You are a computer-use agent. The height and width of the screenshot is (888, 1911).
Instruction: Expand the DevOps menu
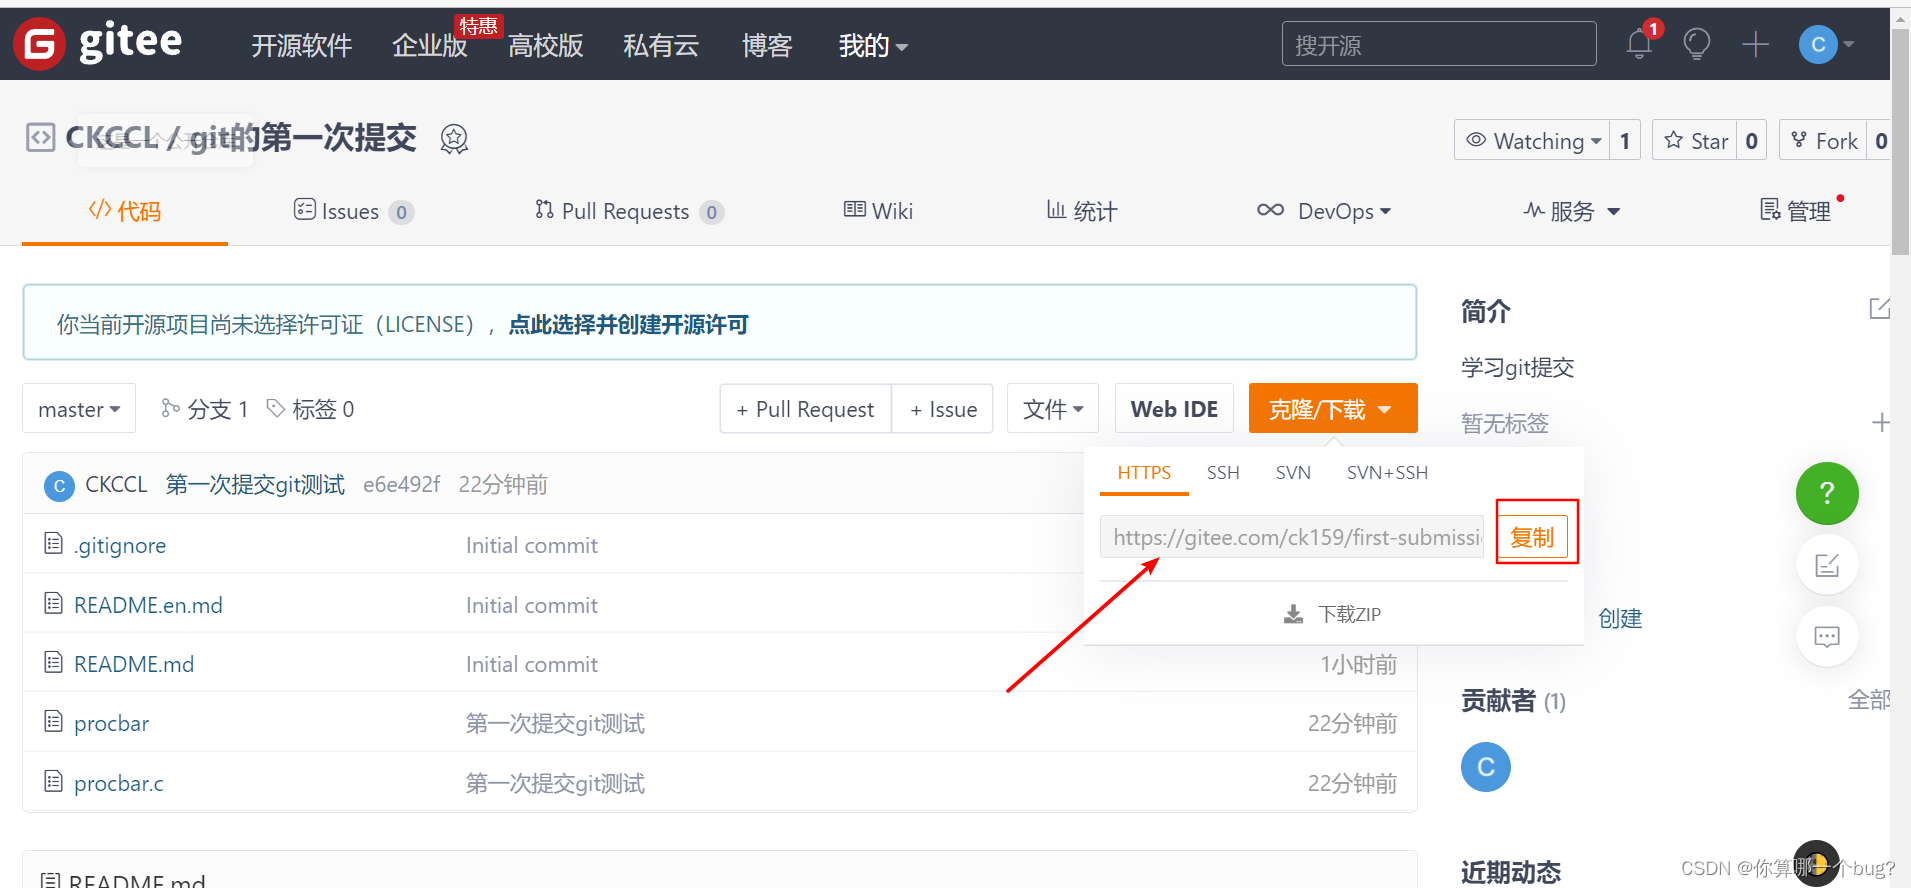pos(1324,211)
